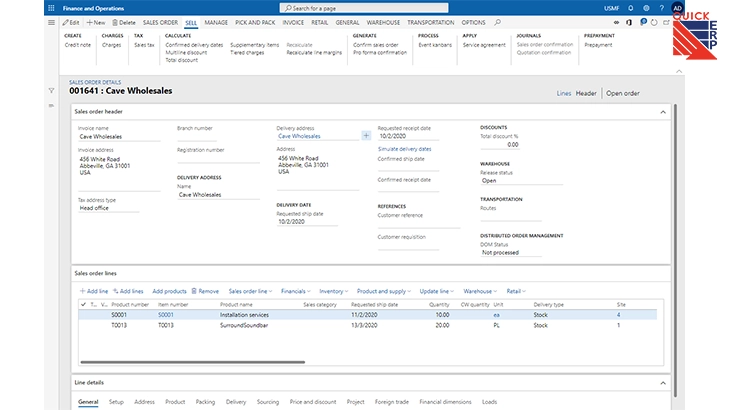
Task: Click the horizontal scrollbar in lines grid
Action: point(192,362)
